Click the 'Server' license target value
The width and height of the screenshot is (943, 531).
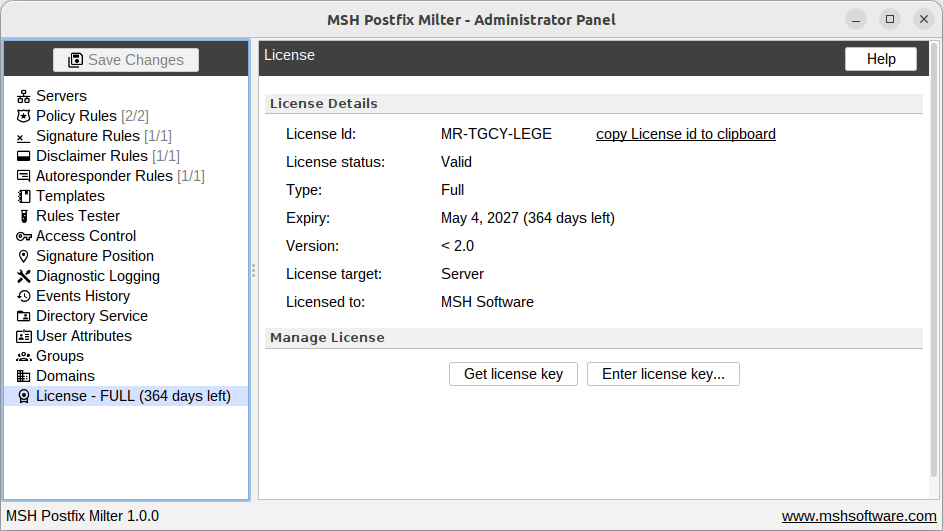pyautogui.click(x=462, y=274)
